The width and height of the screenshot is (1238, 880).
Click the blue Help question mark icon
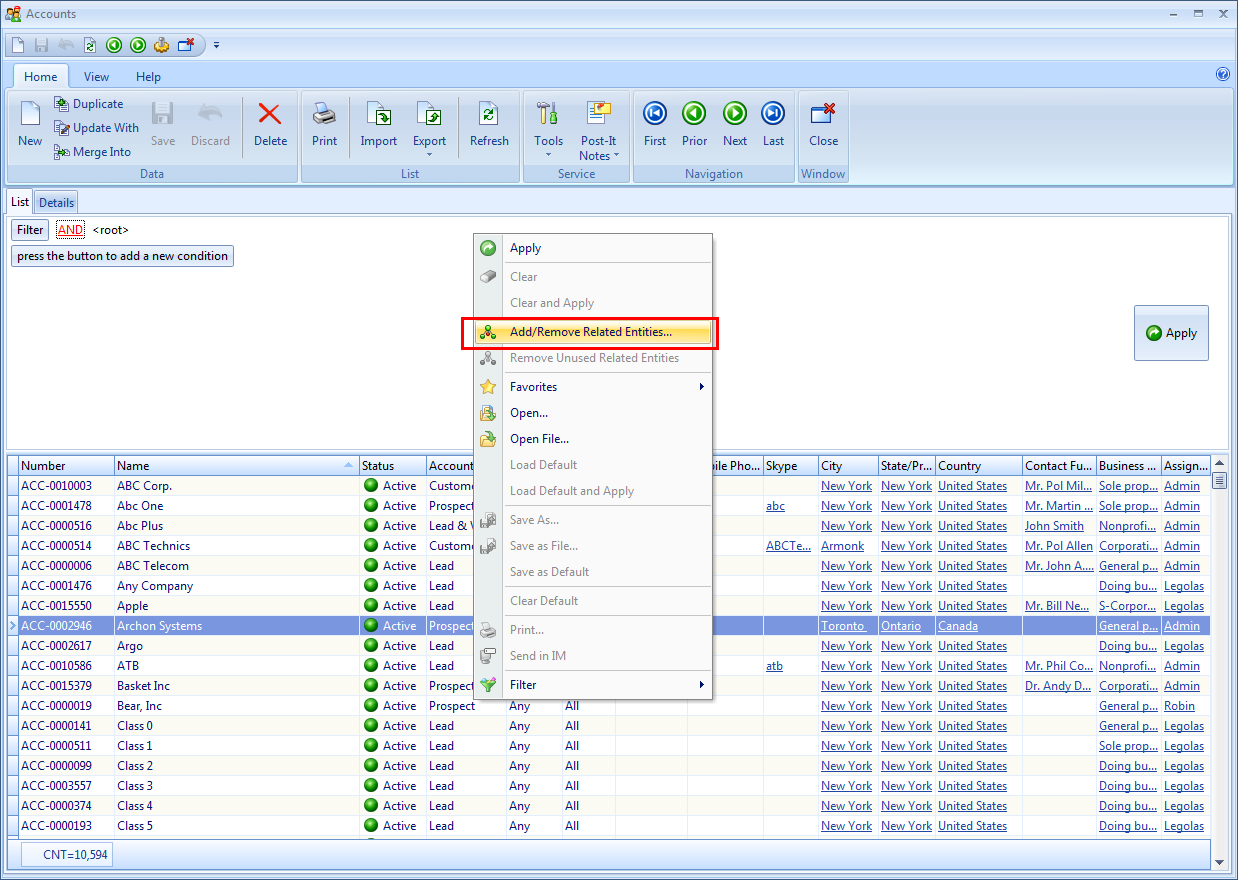tap(1222, 74)
